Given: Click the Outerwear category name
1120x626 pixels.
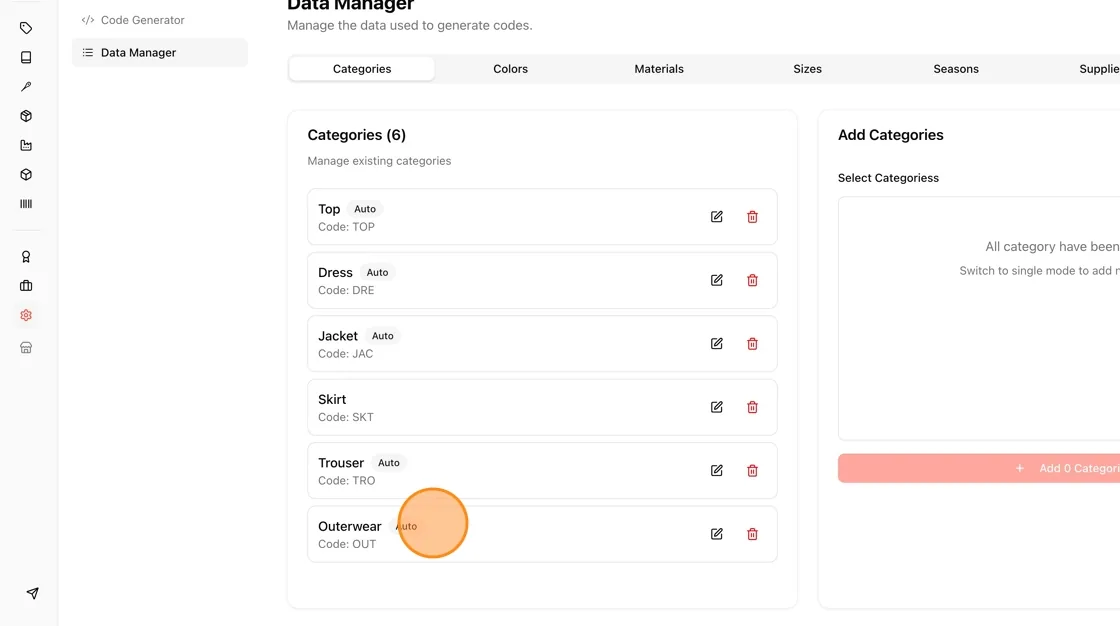Looking at the screenshot, I should coord(350,527).
